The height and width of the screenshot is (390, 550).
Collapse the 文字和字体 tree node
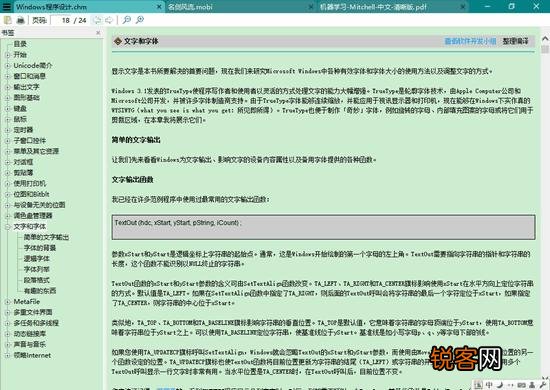7,227
